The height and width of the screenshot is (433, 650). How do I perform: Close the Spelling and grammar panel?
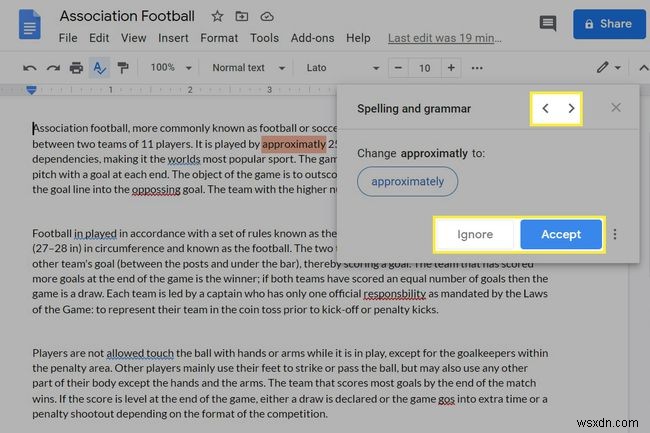pos(616,108)
